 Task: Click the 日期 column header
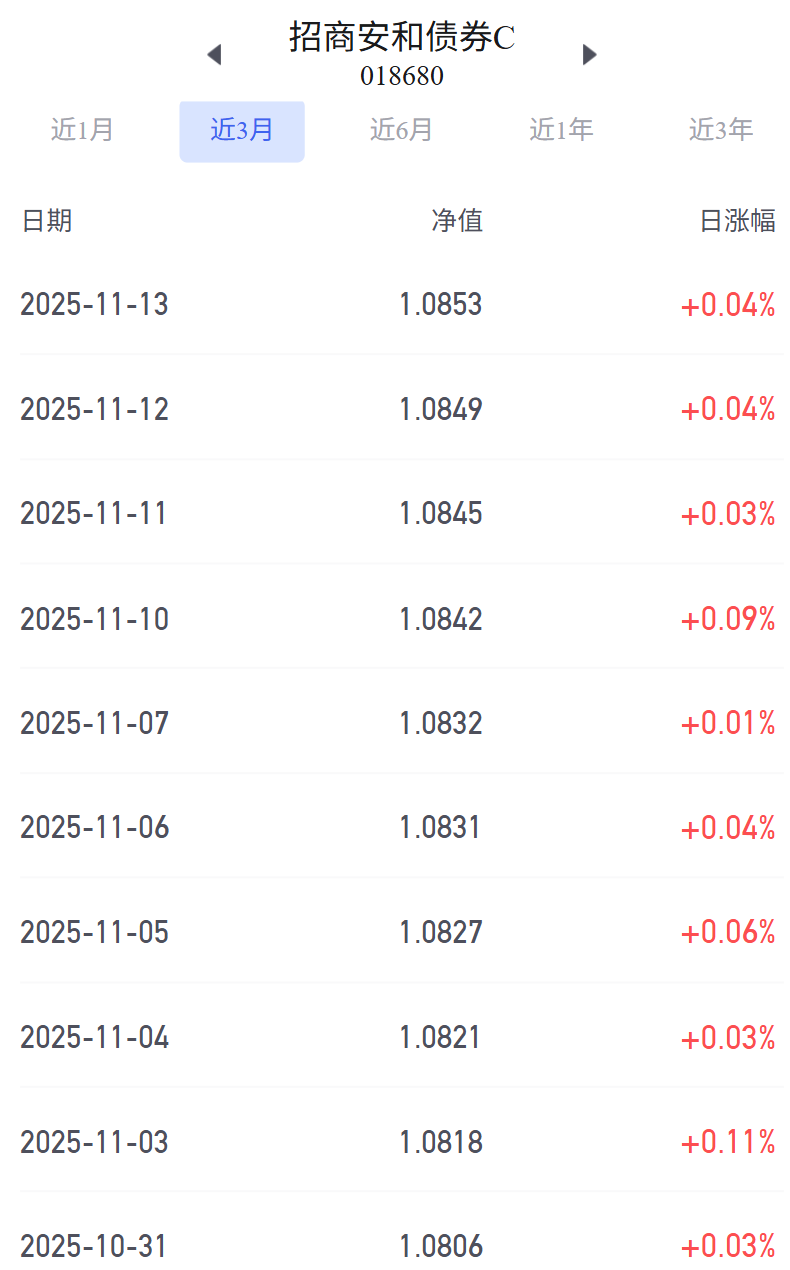pos(46,221)
